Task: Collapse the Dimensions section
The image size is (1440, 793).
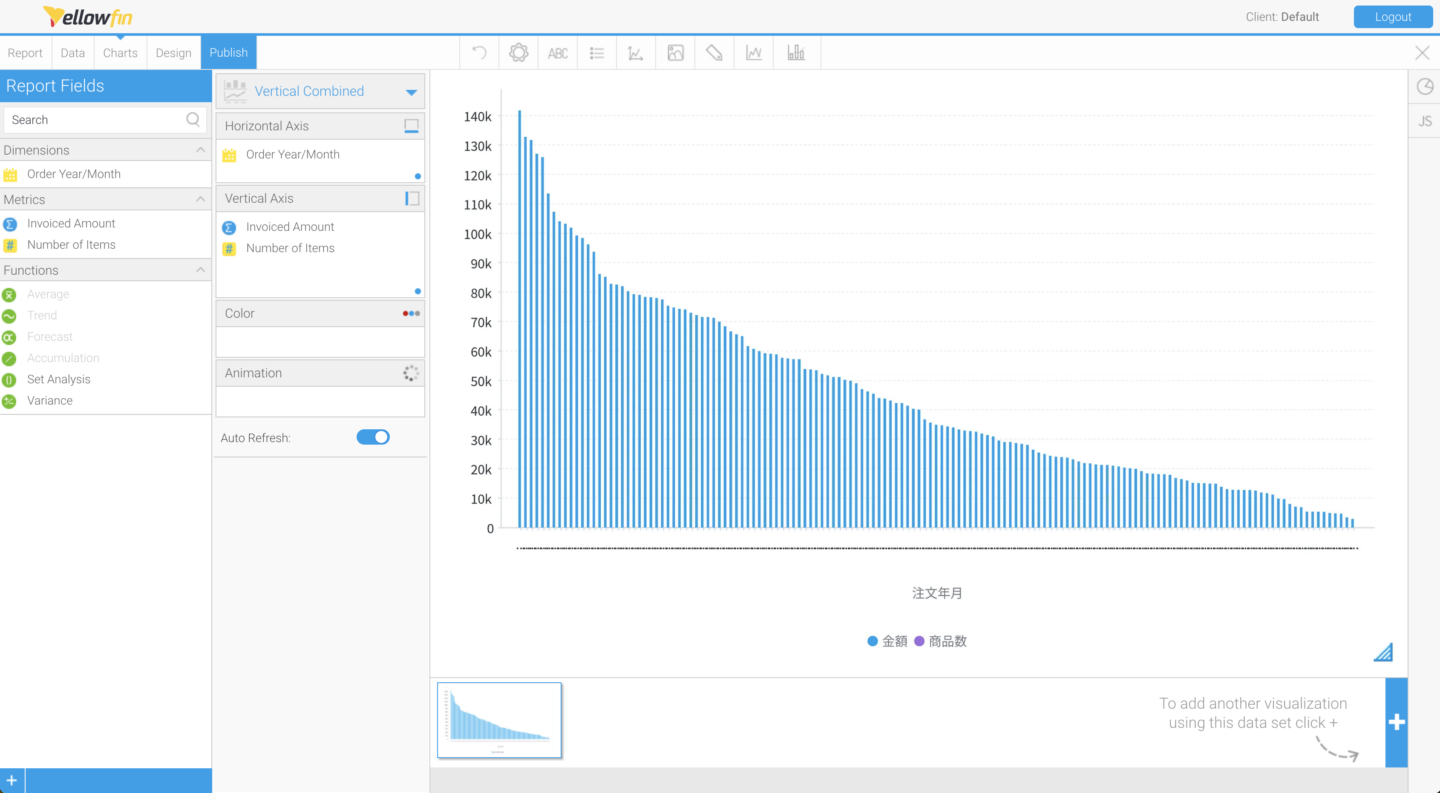Action: (x=198, y=149)
